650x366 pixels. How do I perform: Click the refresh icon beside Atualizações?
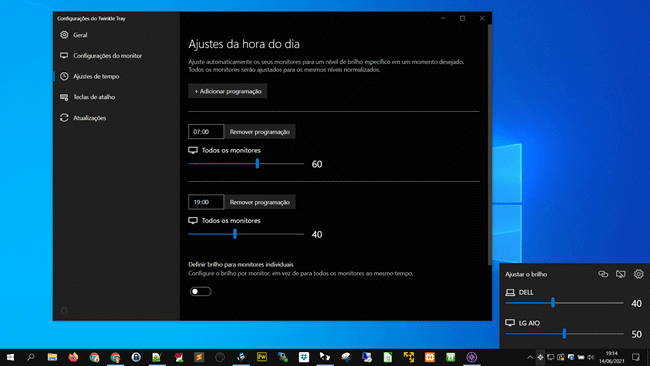coord(64,118)
